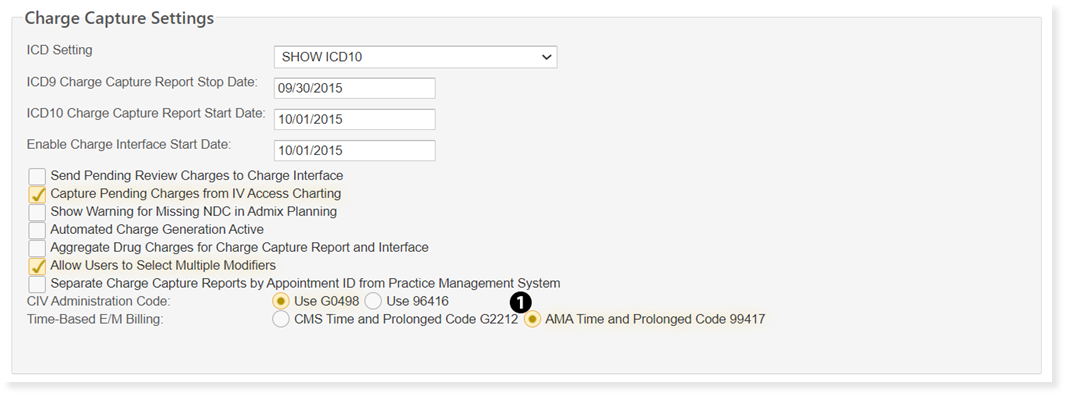Toggle Automated Charge Generation Active checkbox
The width and height of the screenshot is (1065, 394).
tap(37, 230)
